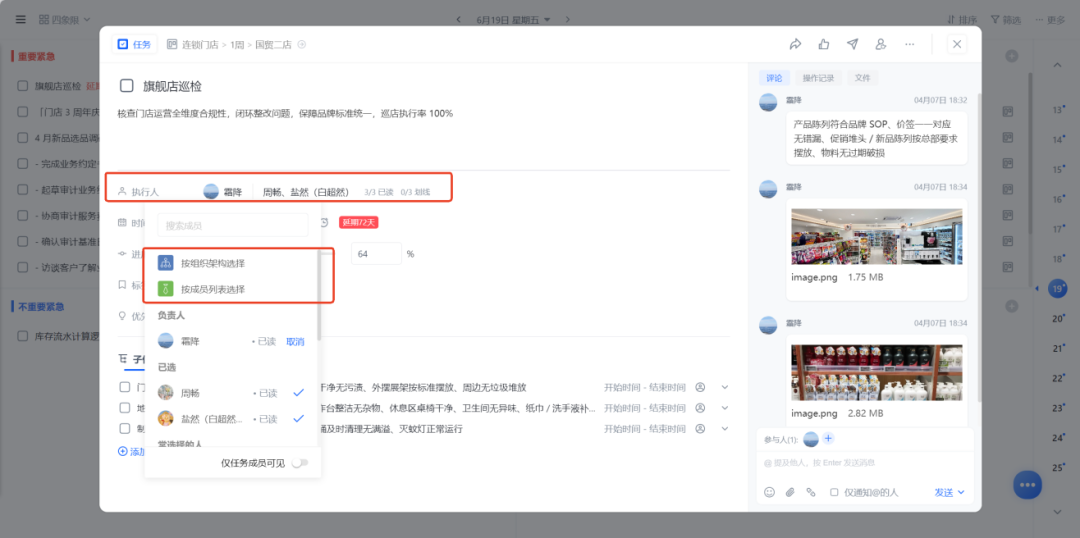Screen dimensions: 1080x538
Task: Click the assignee icon of third subtask
Action: tap(700, 428)
